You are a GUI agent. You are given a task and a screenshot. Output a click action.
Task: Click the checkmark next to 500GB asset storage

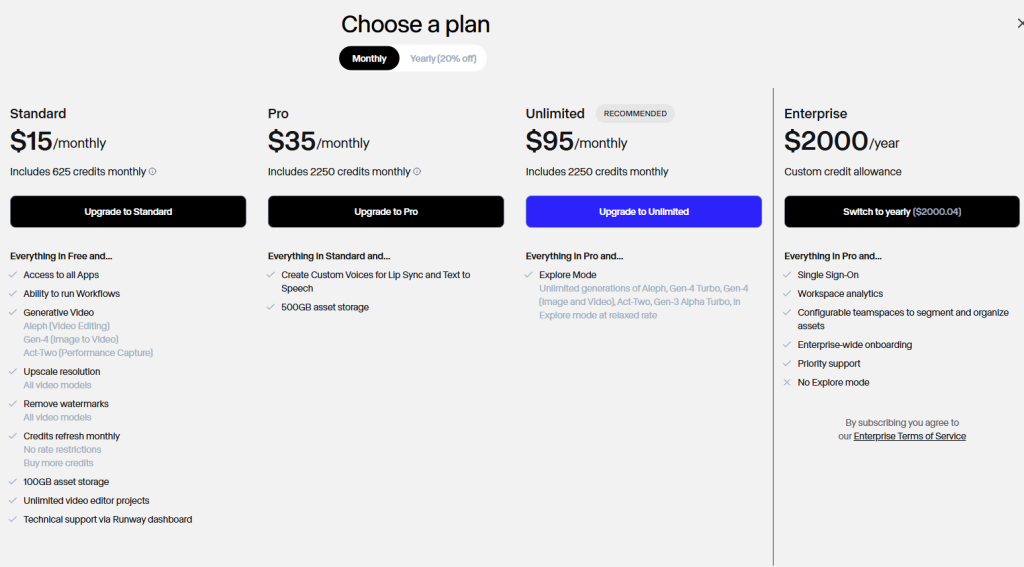(272, 307)
